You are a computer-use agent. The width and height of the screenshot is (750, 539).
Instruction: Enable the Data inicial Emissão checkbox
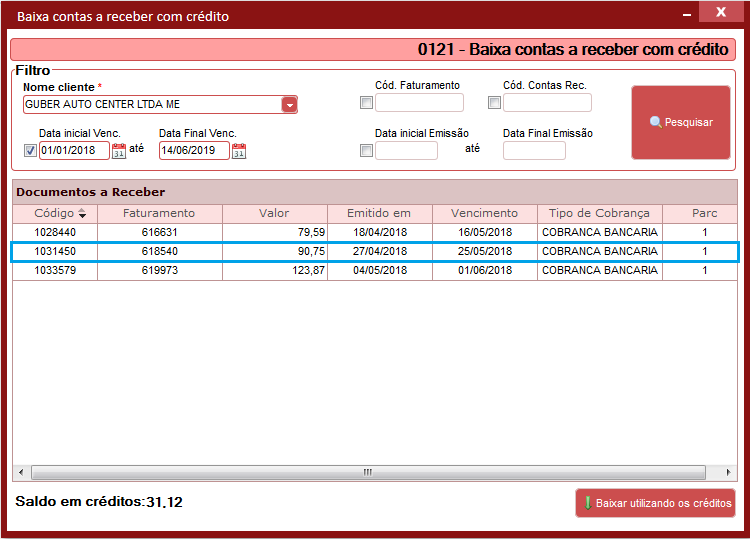(366, 151)
